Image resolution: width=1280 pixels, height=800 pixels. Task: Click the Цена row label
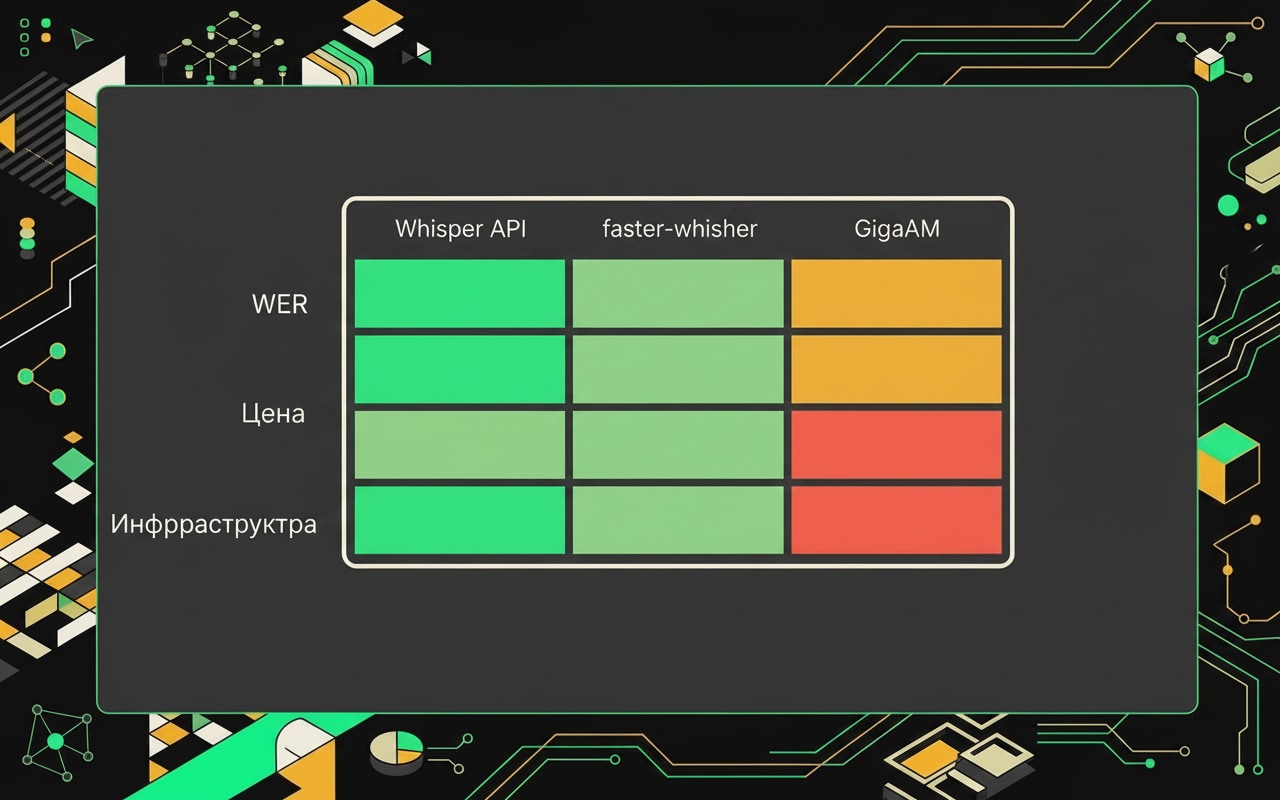(x=273, y=413)
